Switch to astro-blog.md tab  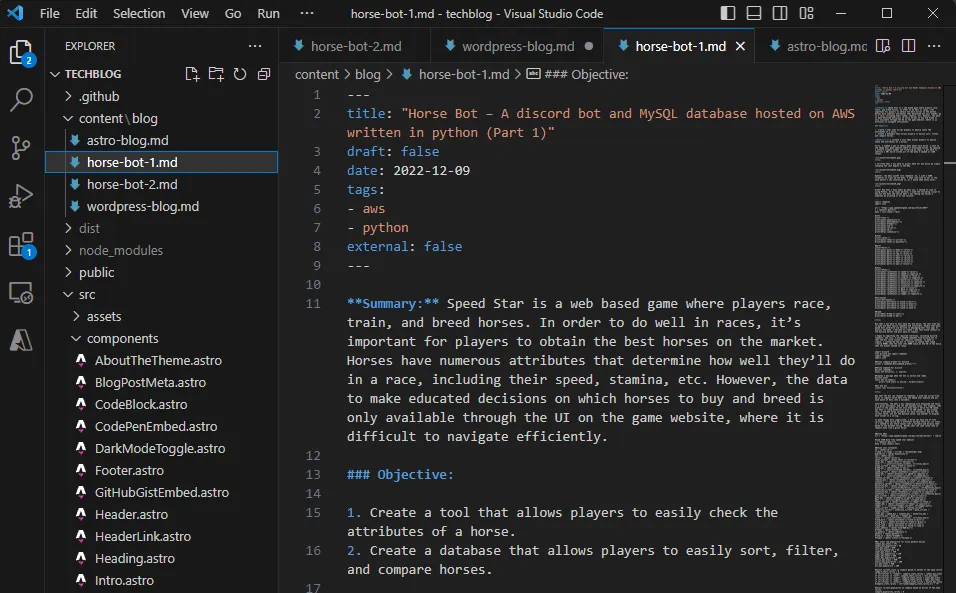click(x=818, y=46)
